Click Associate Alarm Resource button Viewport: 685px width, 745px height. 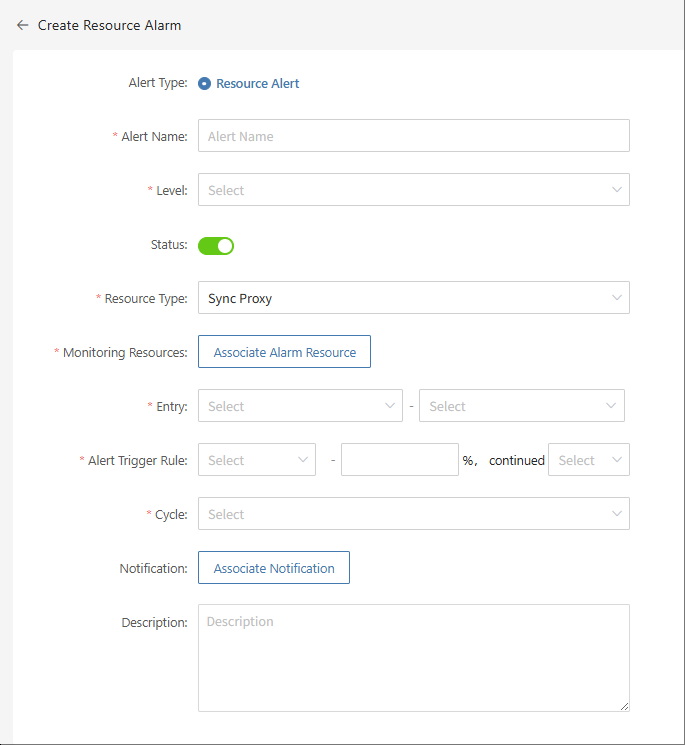coord(285,352)
